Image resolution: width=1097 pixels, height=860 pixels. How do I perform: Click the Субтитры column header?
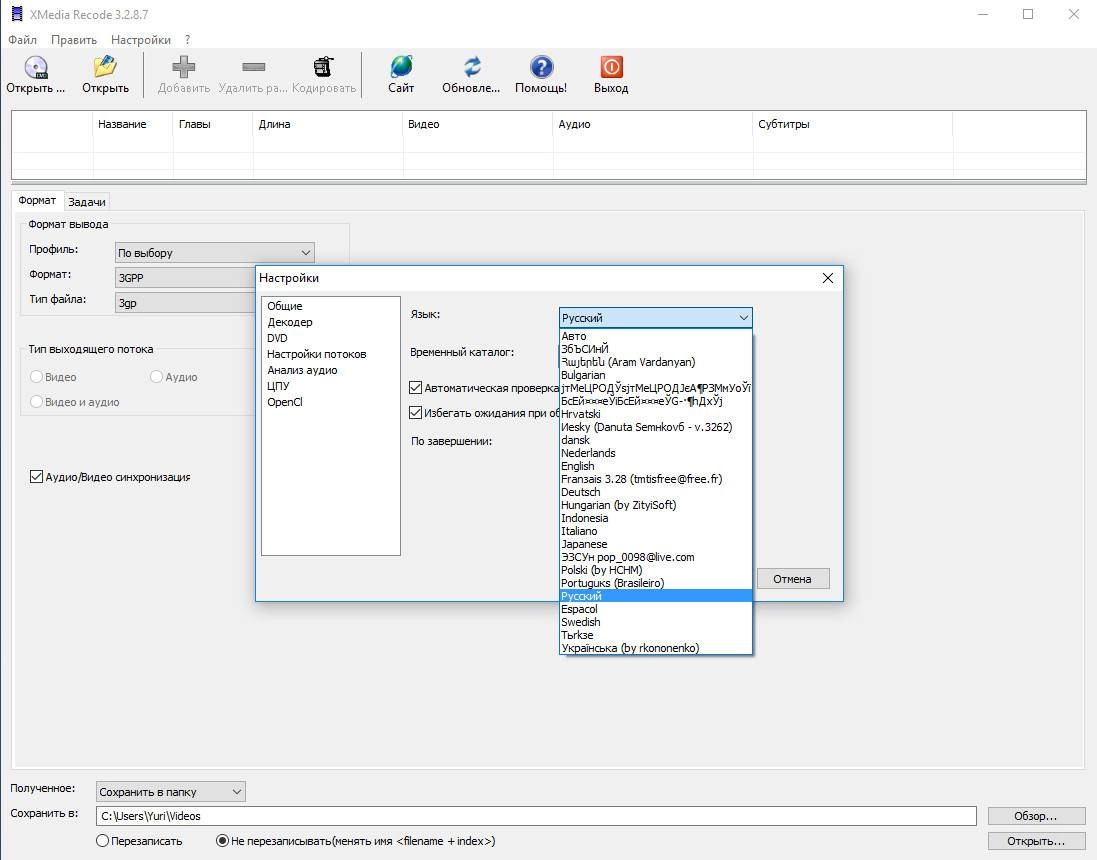(x=853, y=124)
